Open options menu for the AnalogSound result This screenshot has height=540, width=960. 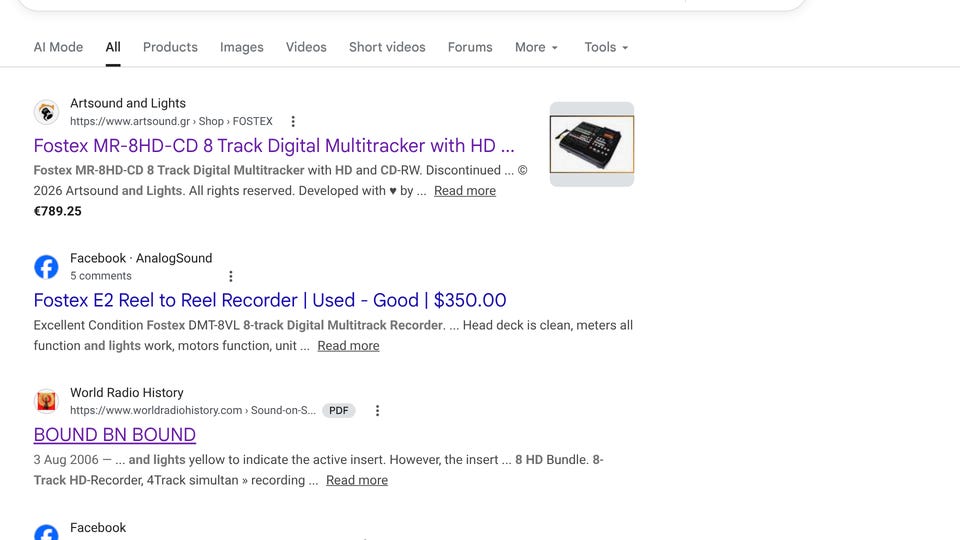(x=231, y=276)
